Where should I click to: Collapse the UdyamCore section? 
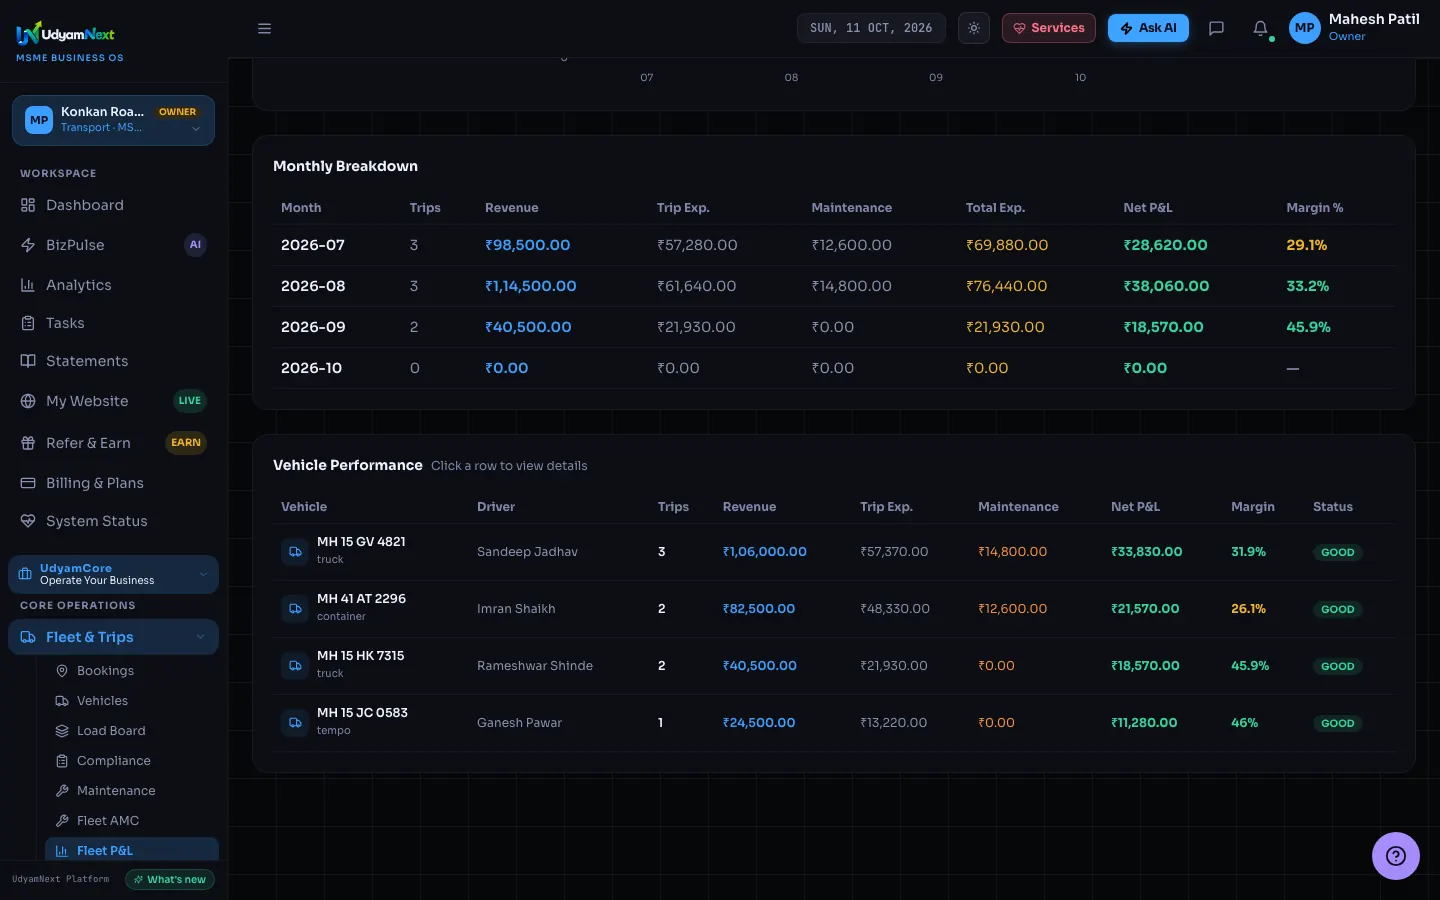click(x=113, y=574)
